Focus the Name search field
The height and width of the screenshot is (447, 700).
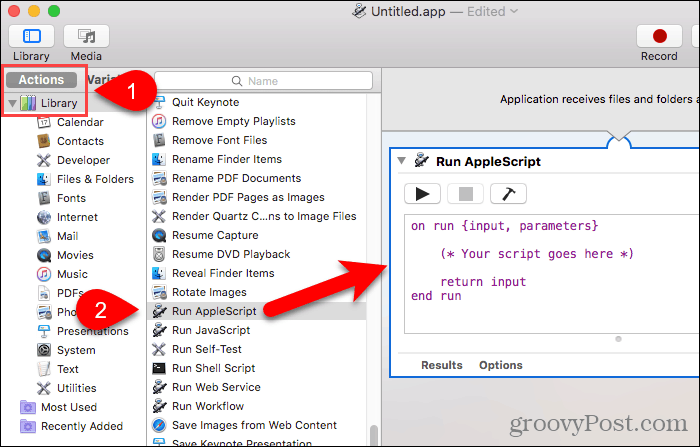[263, 81]
